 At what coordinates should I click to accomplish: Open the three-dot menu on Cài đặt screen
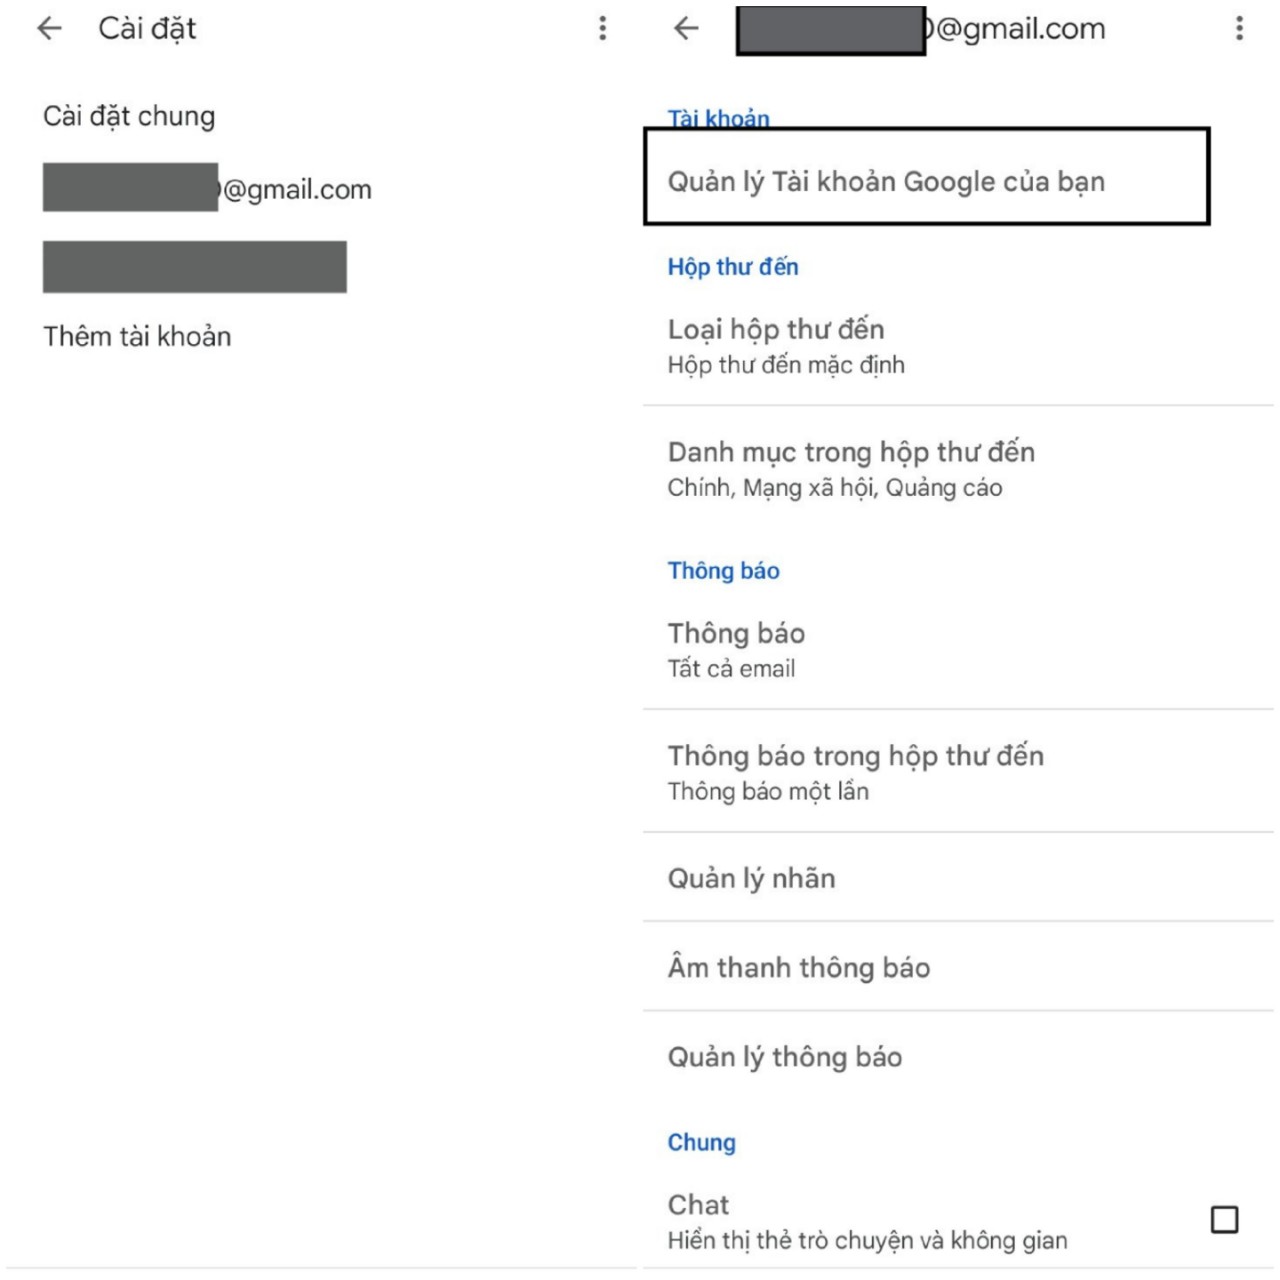[x=602, y=28]
